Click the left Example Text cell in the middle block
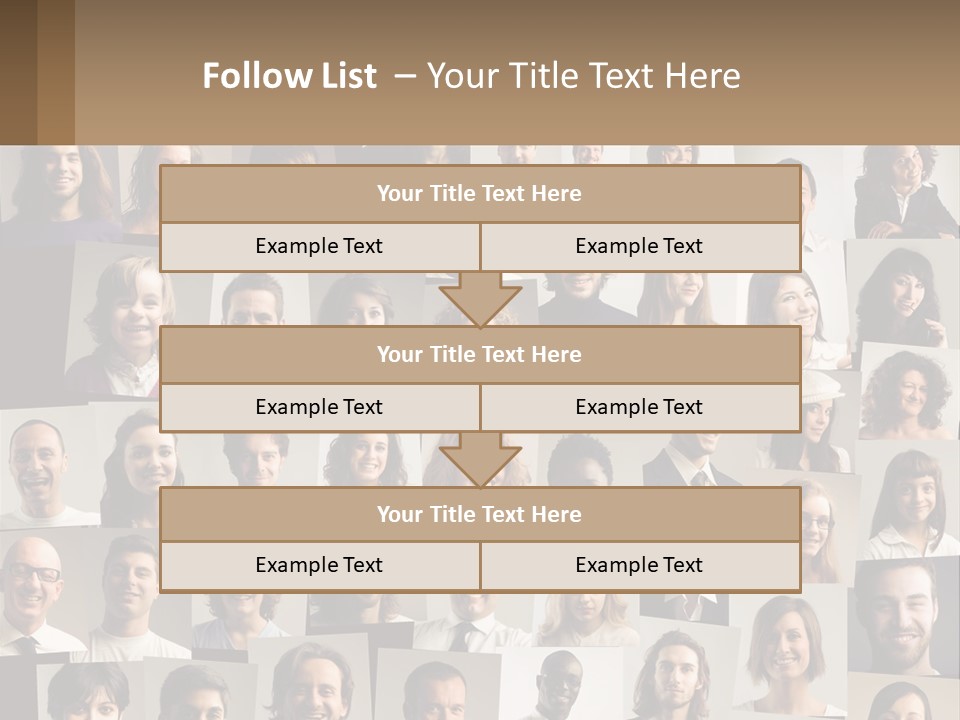This screenshot has width=960, height=720. [x=319, y=407]
